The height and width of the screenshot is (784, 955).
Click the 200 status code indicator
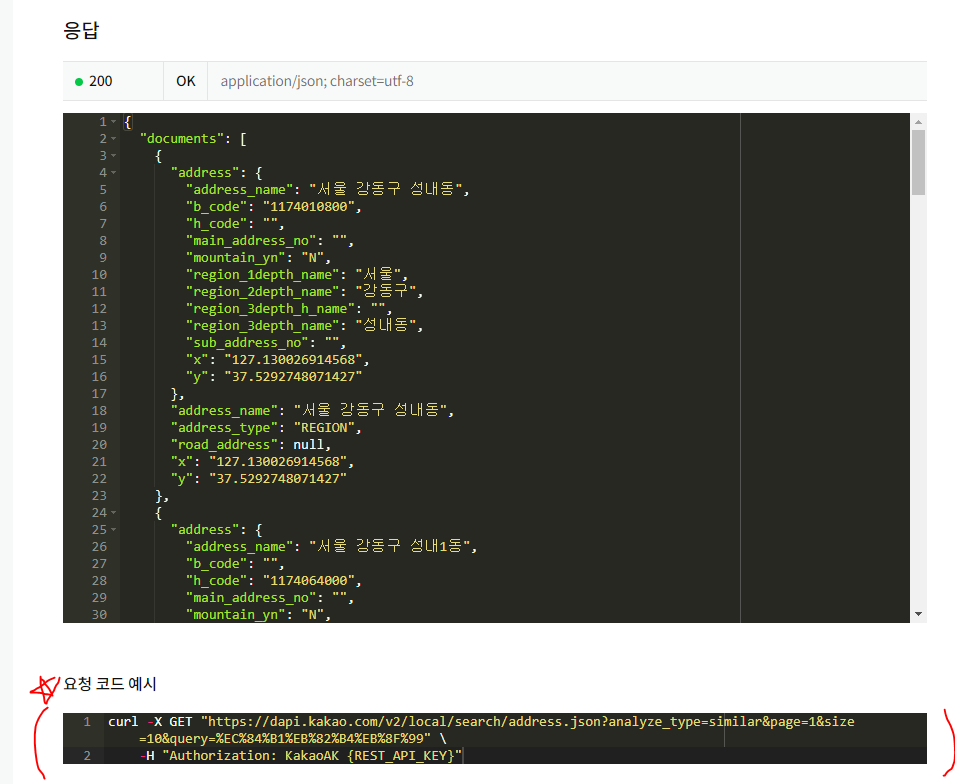tap(94, 81)
